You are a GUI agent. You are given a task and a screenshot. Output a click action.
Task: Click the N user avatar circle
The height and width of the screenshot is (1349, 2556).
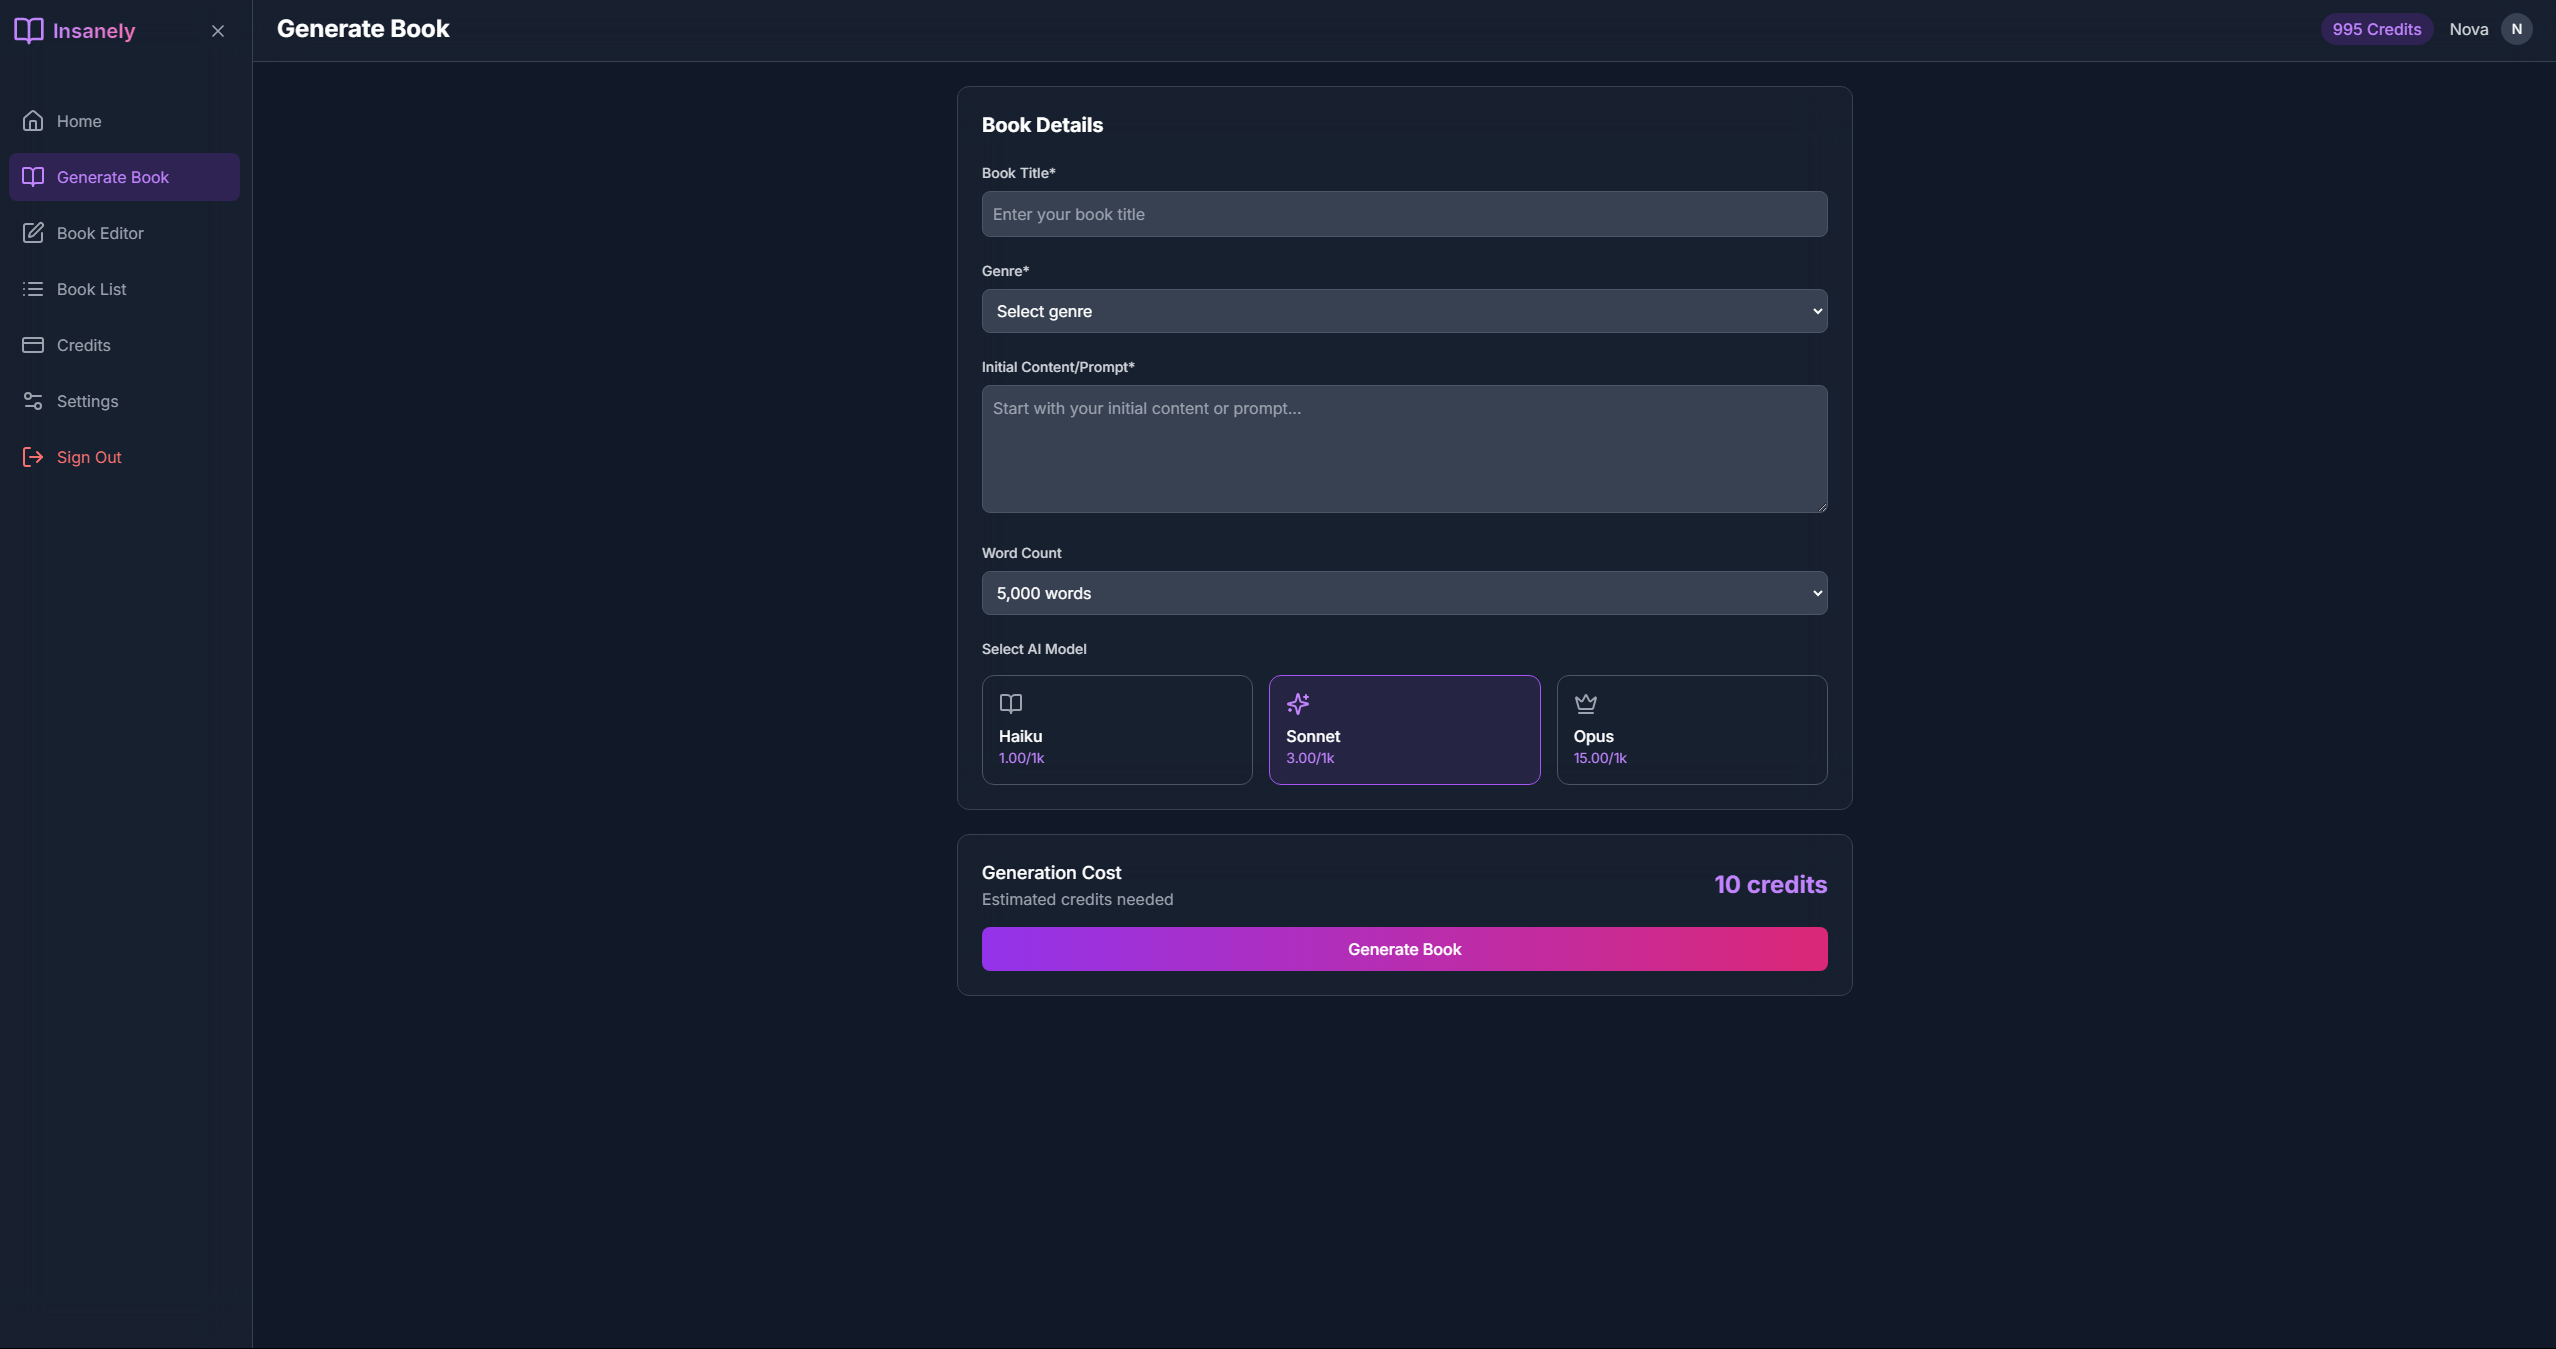tap(2516, 29)
